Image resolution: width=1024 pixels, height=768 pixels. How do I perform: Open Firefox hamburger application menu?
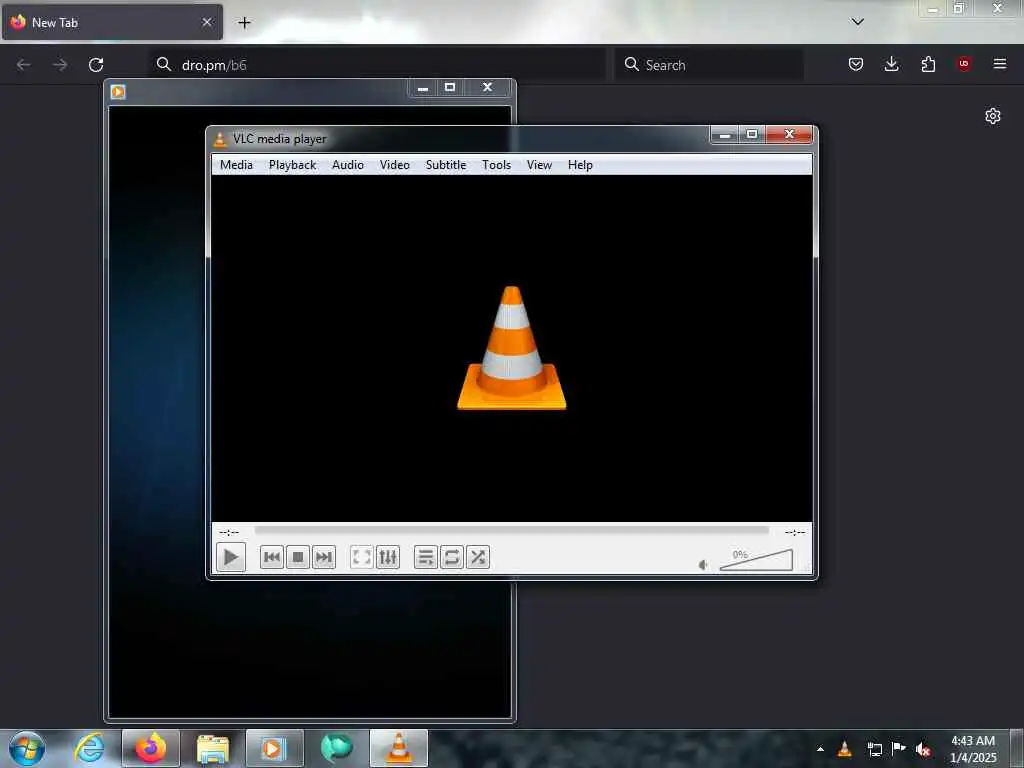tap(1000, 64)
